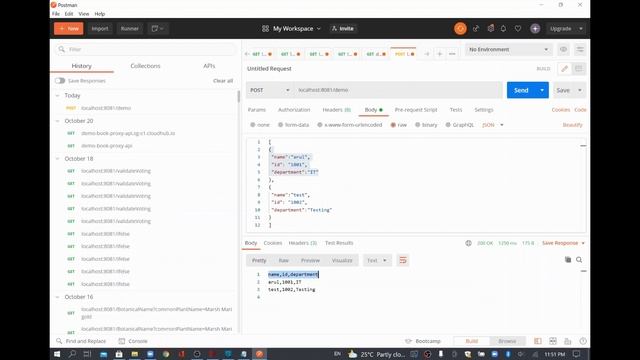Search within the response body
Viewport: 640px width, 360px height.
579,260
